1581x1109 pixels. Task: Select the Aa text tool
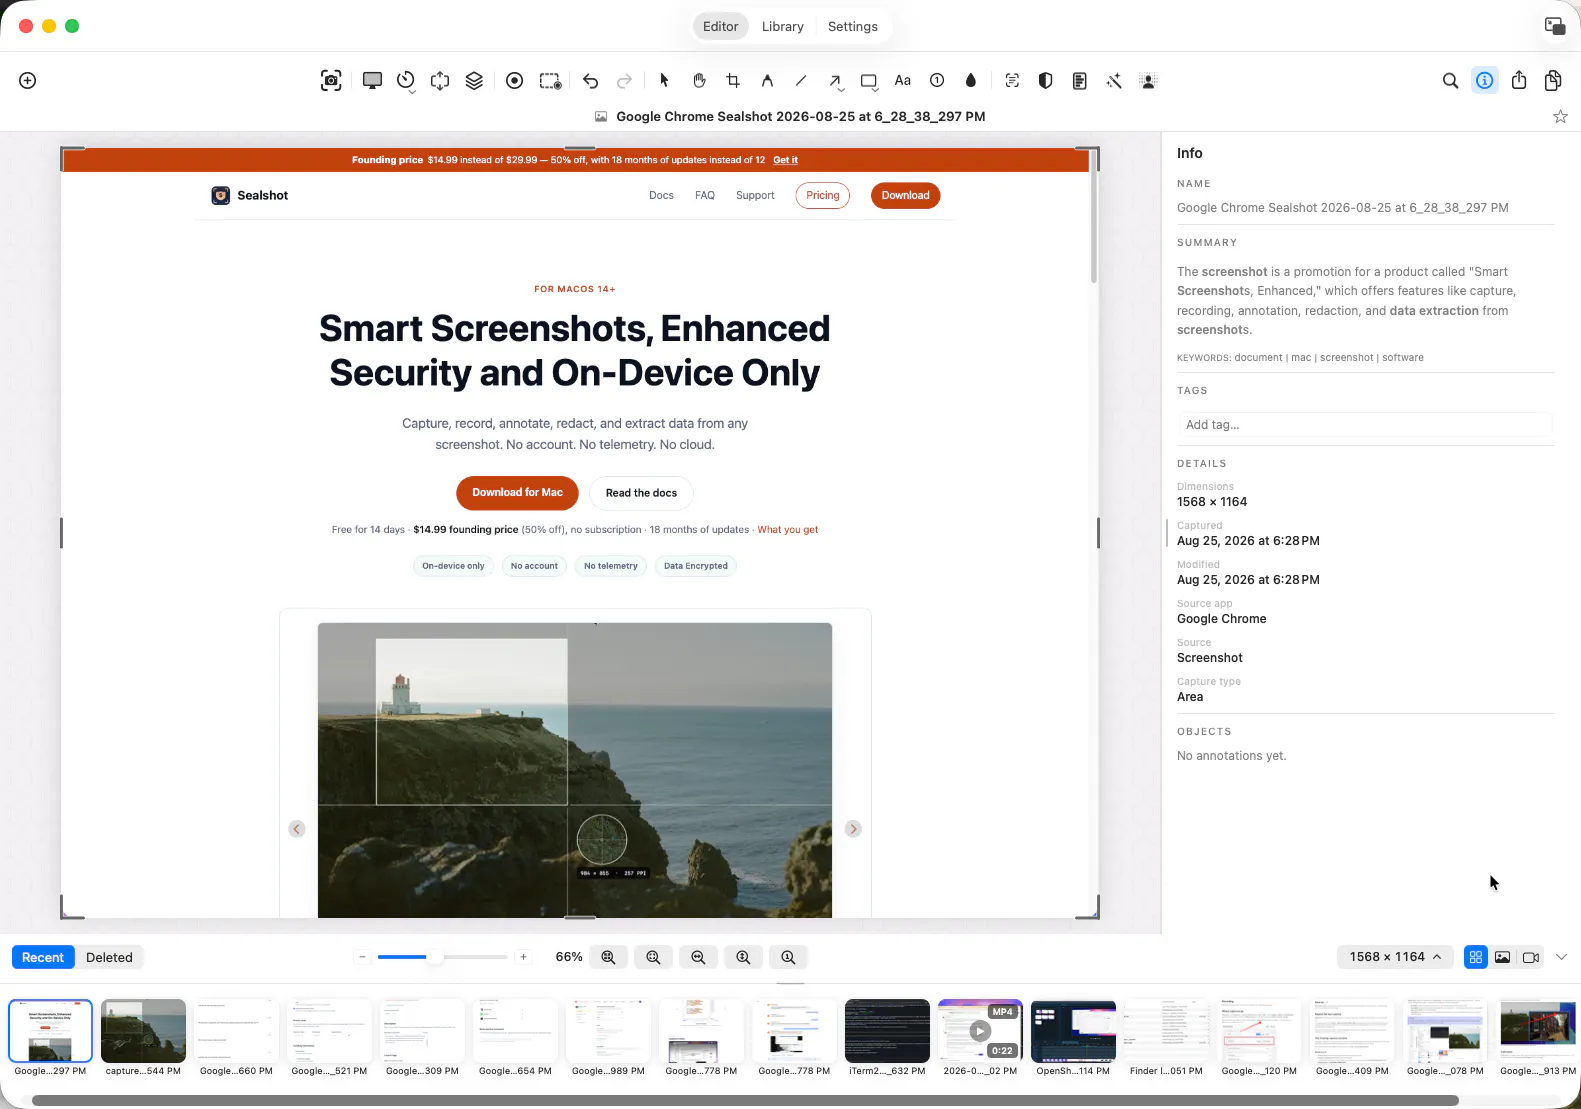[903, 80]
